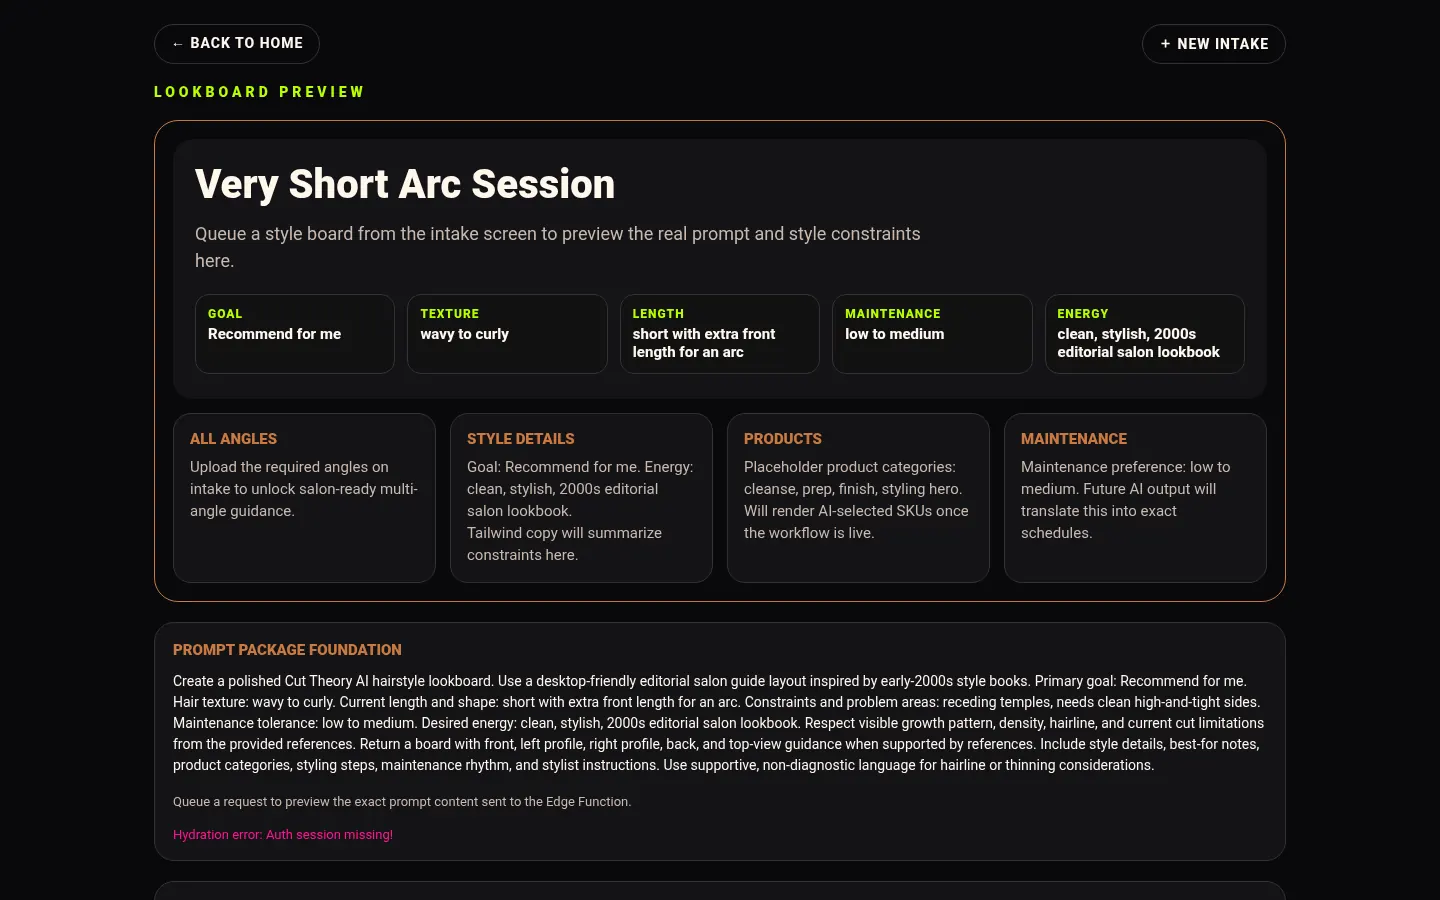1440x900 pixels.
Task: Open the Style Details panel
Action: tap(581, 498)
